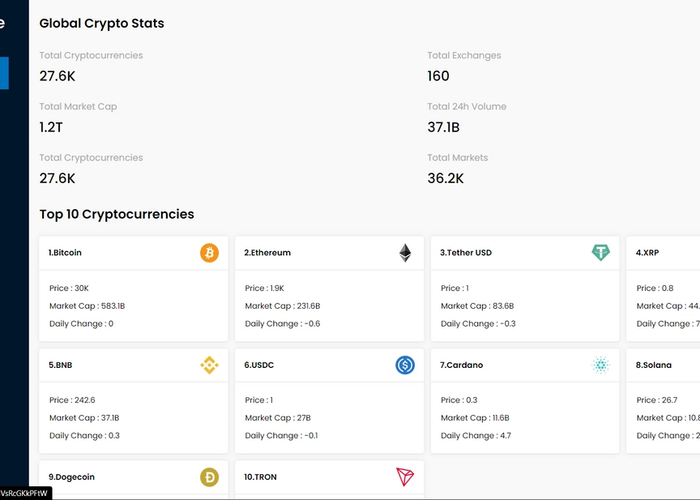Click Cardano Daily Change : 4.7 text
This screenshot has width=700, height=500.
click(x=476, y=436)
